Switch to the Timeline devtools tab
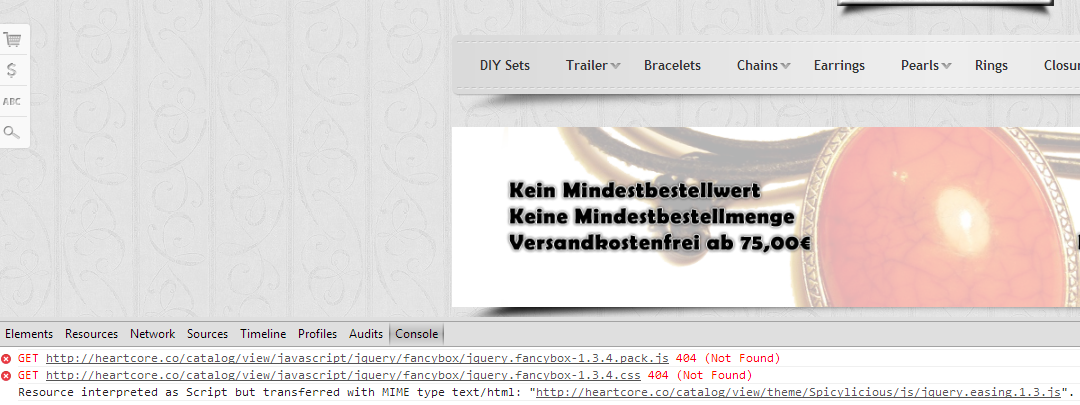The width and height of the screenshot is (1080, 405). click(263, 334)
